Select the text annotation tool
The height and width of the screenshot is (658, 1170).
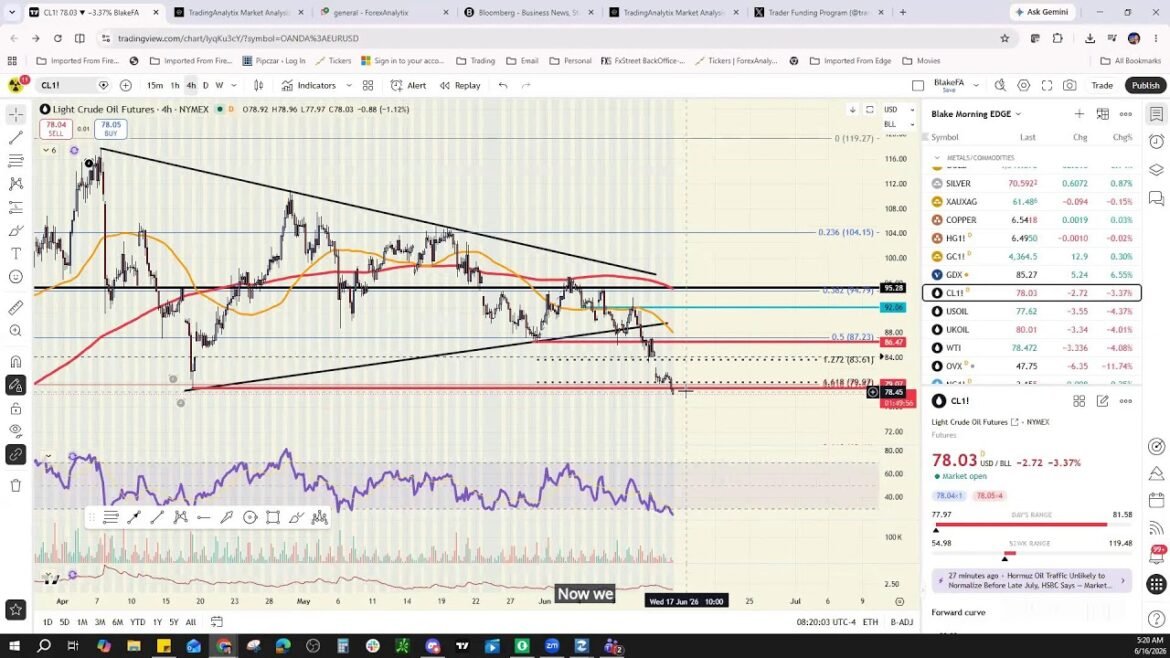click(16, 254)
